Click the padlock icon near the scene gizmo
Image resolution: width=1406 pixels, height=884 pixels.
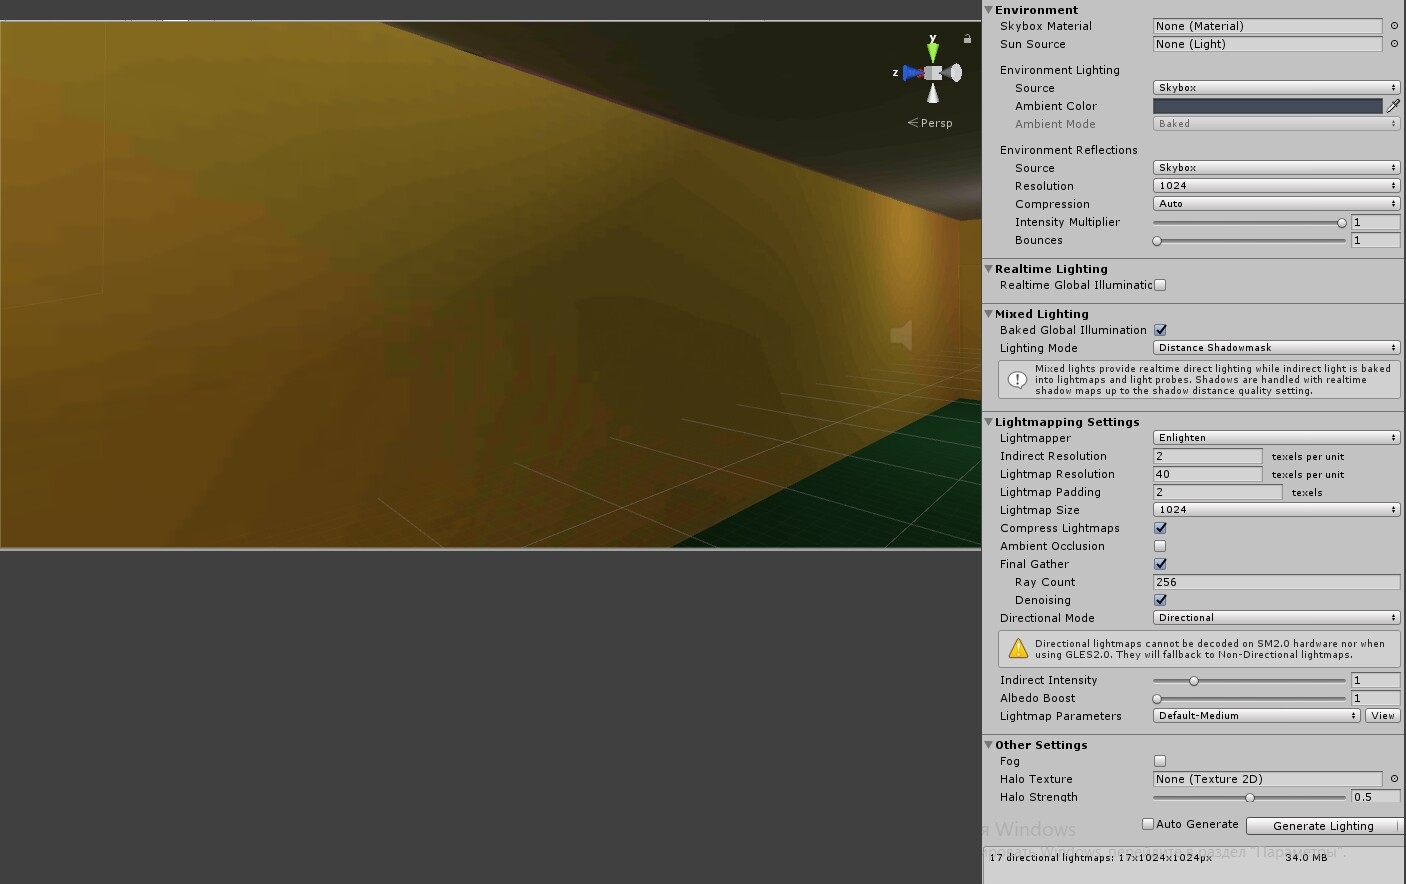(x=967, y=37)
